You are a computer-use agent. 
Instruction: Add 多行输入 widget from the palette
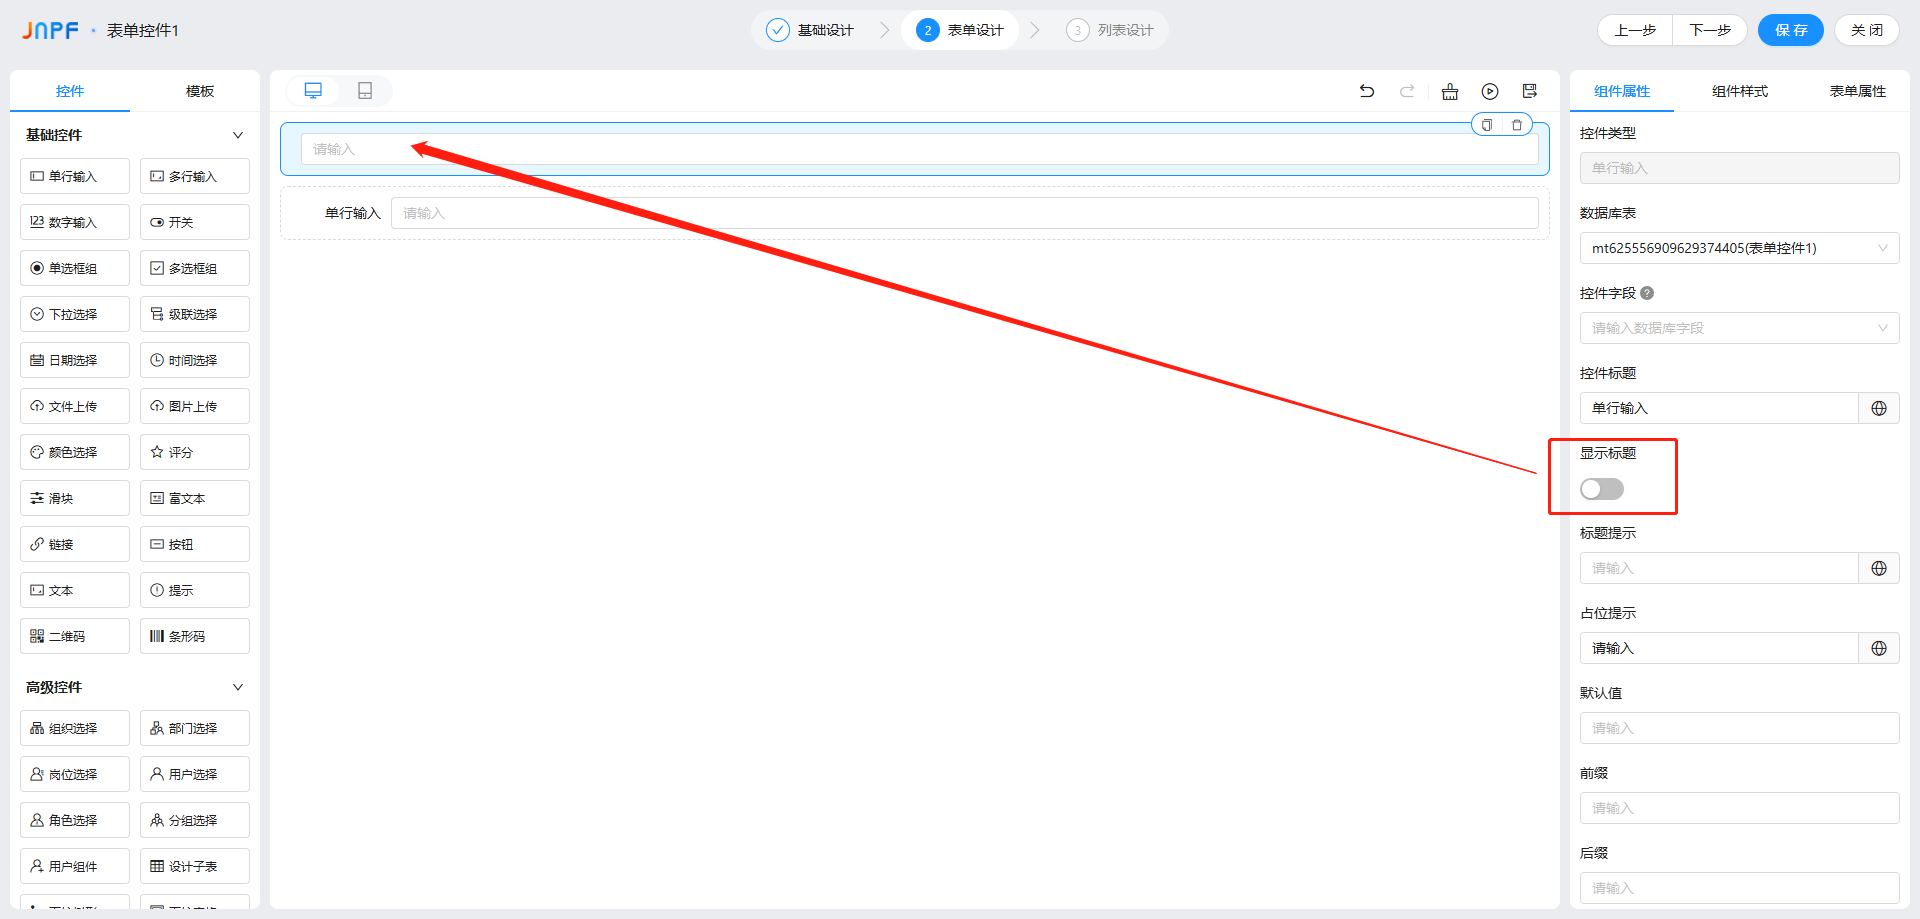point(195,176)
